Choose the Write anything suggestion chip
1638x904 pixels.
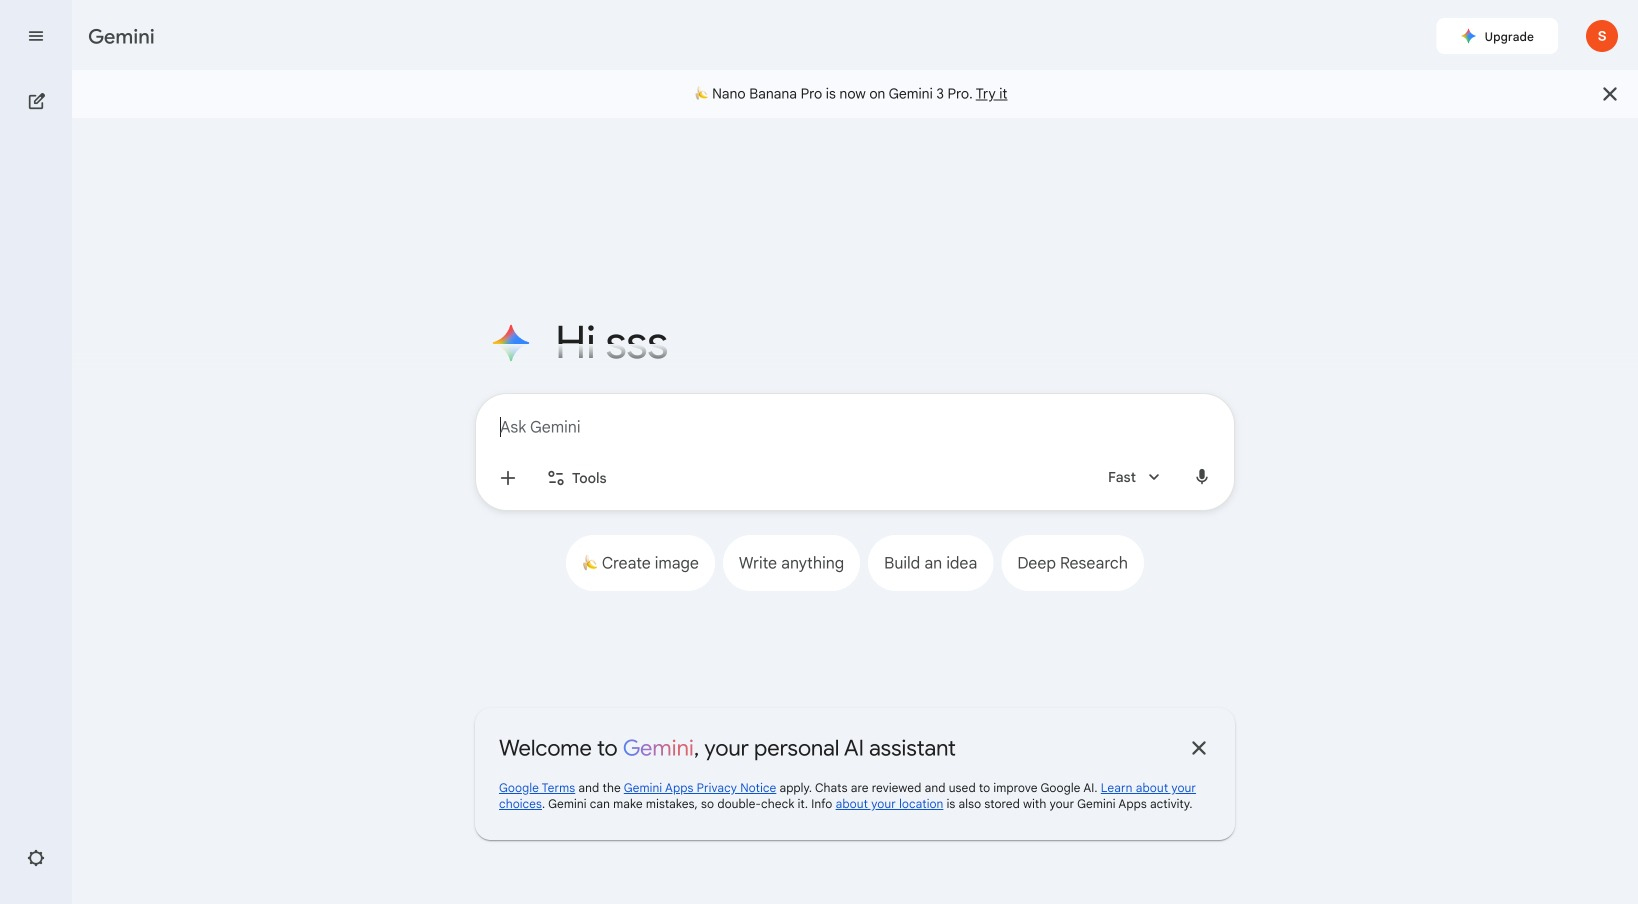[791, 563]
